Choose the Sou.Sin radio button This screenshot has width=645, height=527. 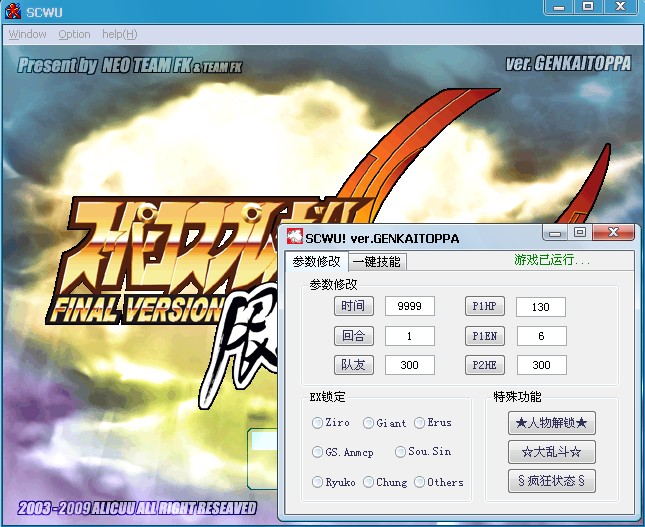(x=400, y=452)
